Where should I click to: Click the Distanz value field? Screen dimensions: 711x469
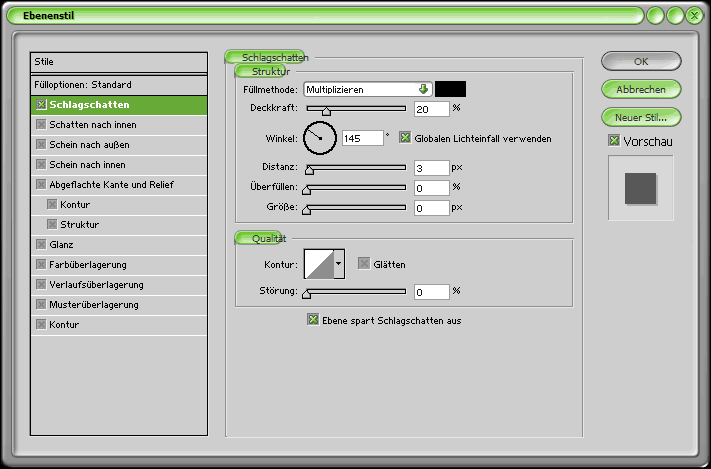(432, 168)
